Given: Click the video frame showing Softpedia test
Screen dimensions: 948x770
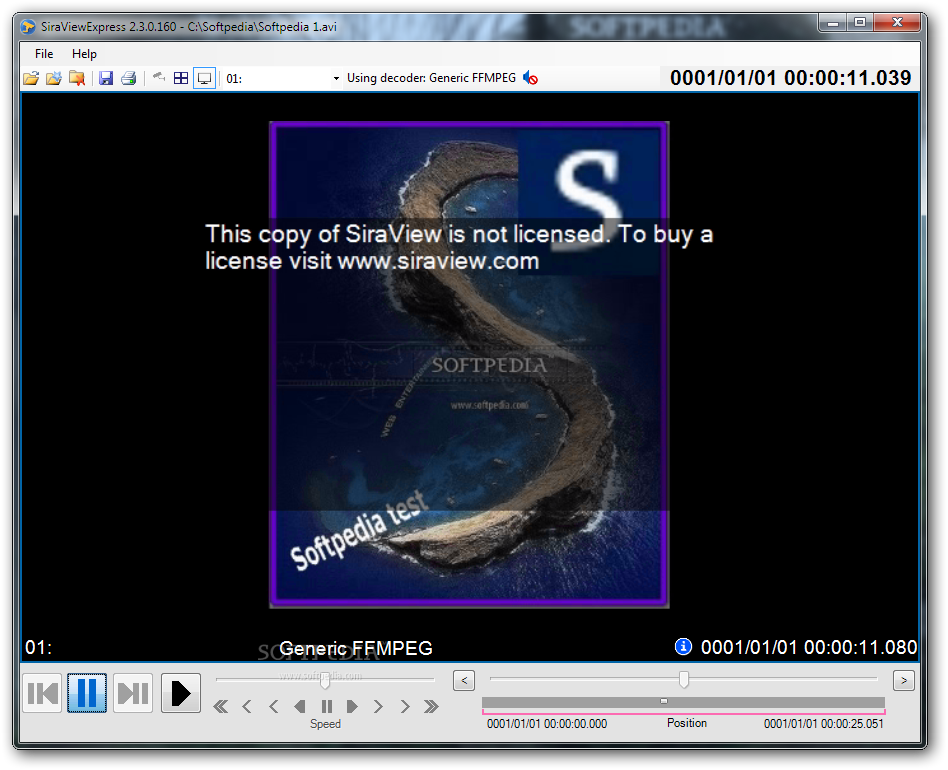Looking at the screenshot, I should point(469,364).
